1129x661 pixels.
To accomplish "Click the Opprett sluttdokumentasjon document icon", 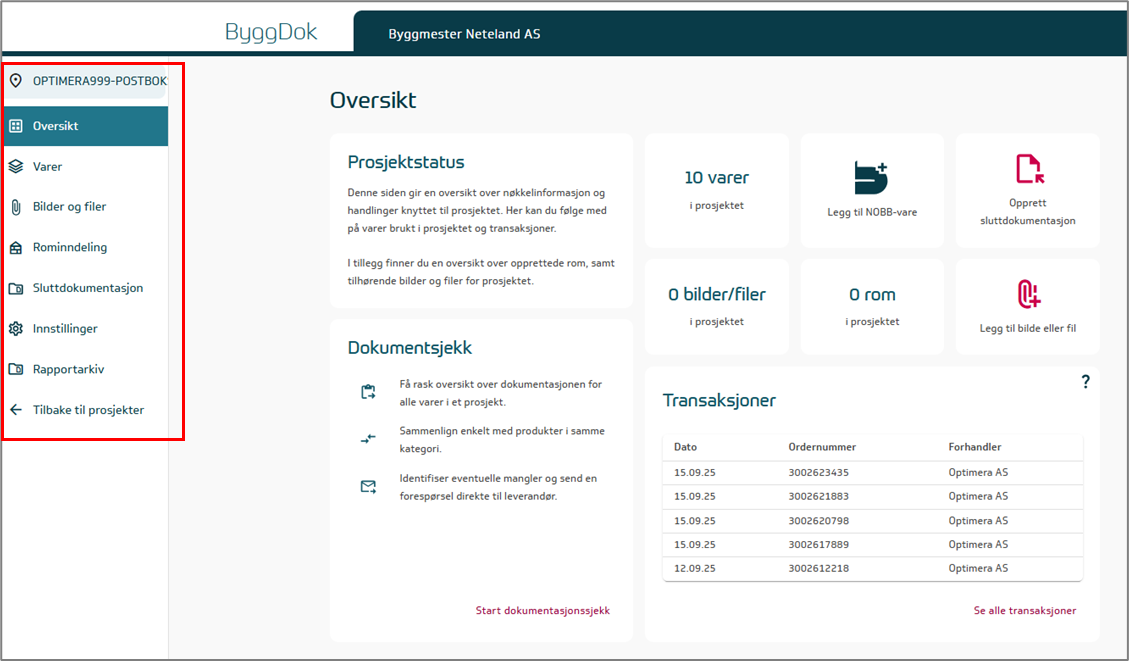I will coord(1028,169).
